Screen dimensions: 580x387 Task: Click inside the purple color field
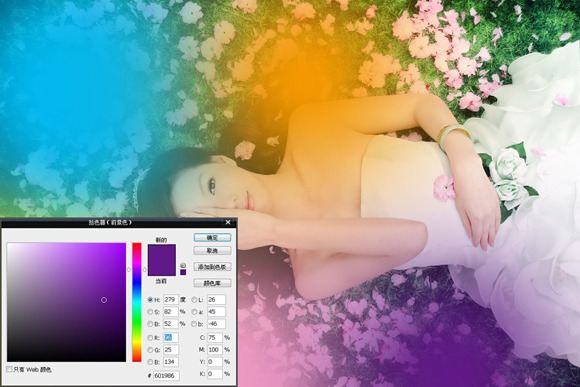click(x=67, y=302)
